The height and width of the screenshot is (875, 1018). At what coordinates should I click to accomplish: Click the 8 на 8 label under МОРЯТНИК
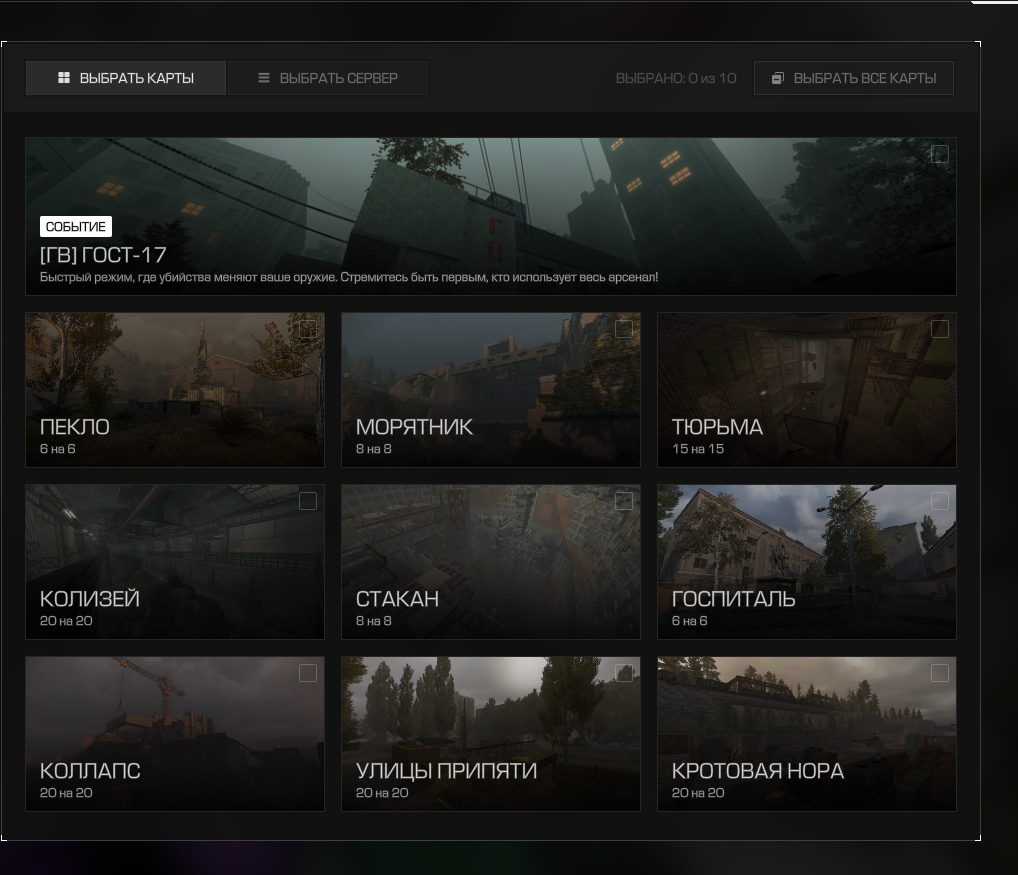click(374, 449)
